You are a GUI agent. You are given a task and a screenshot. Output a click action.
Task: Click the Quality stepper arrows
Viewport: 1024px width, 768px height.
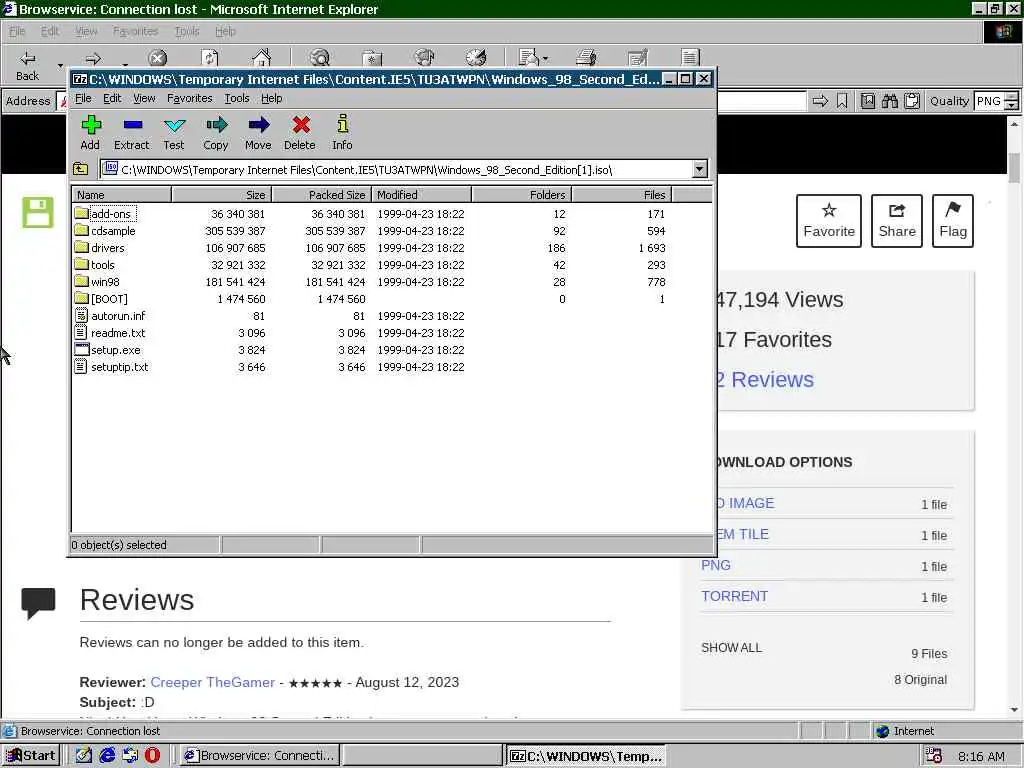click(1011, 101)
